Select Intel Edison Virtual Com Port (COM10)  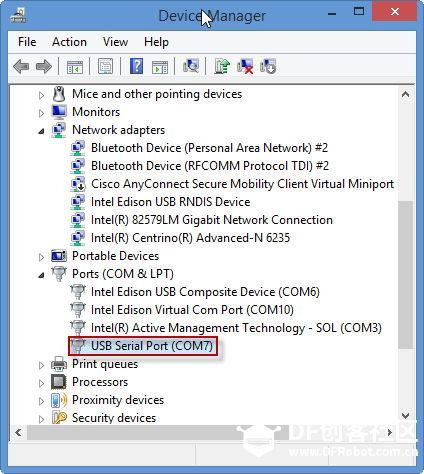(192, 310)
